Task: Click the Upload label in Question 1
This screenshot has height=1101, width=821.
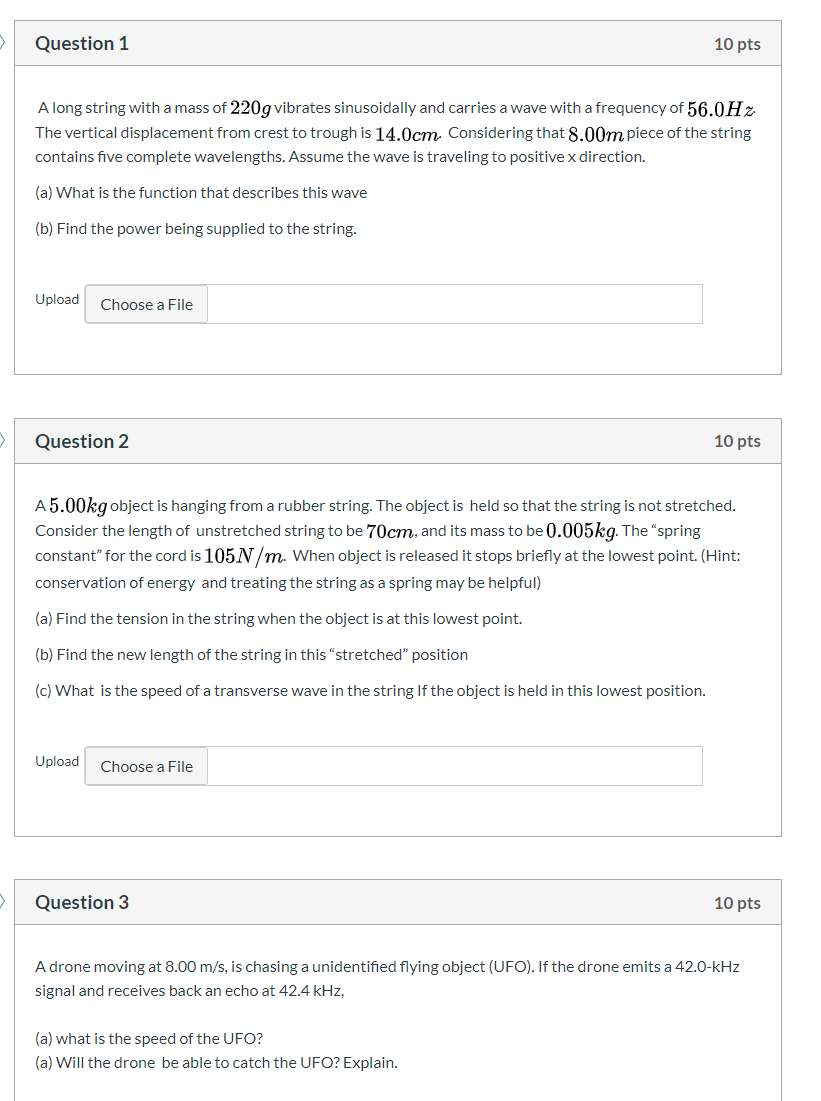Action: [x=57, y=299]
